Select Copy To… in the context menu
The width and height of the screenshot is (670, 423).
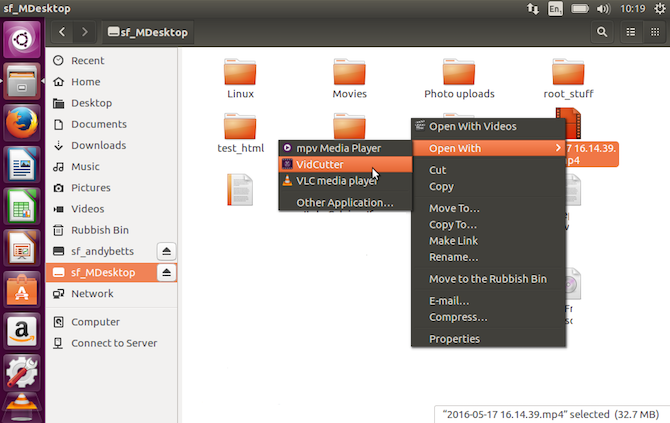click(489, 225)
